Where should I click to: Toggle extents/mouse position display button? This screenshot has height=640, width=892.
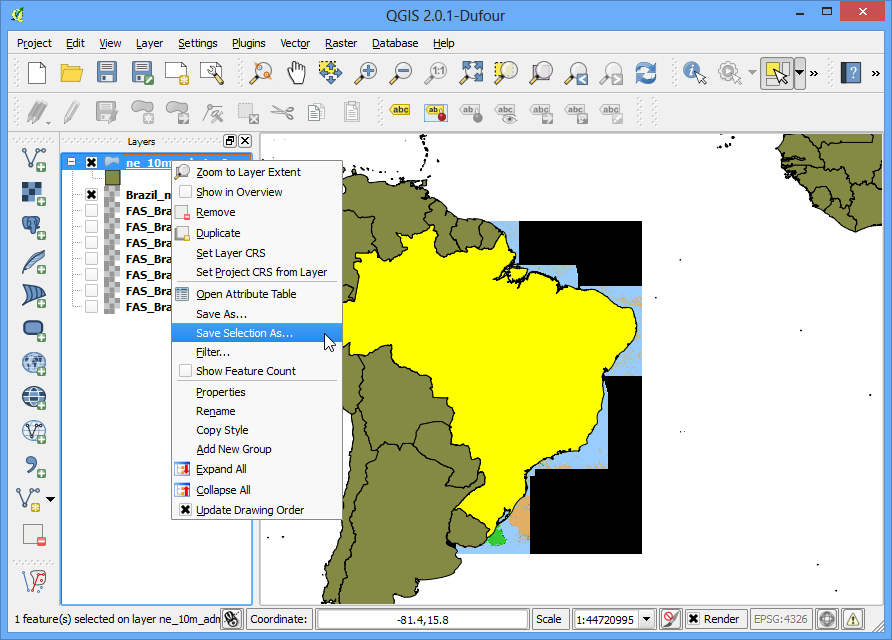[x=232, y=619]
